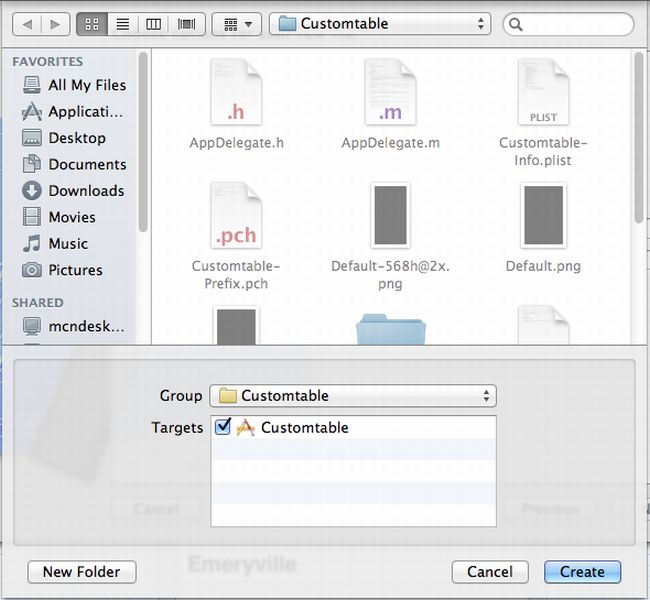Switch to column view mode
Screen dimensions: 650x600
(153, 24)
